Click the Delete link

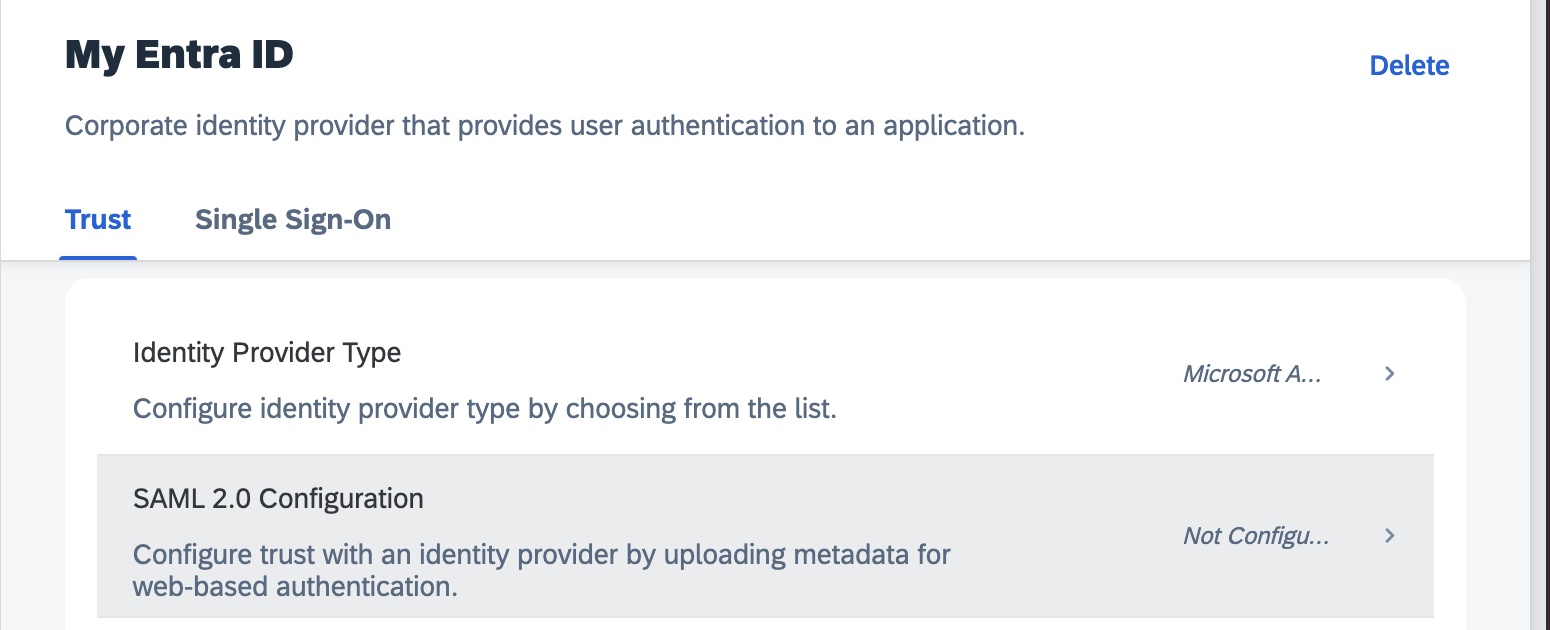pos(1408,66)
